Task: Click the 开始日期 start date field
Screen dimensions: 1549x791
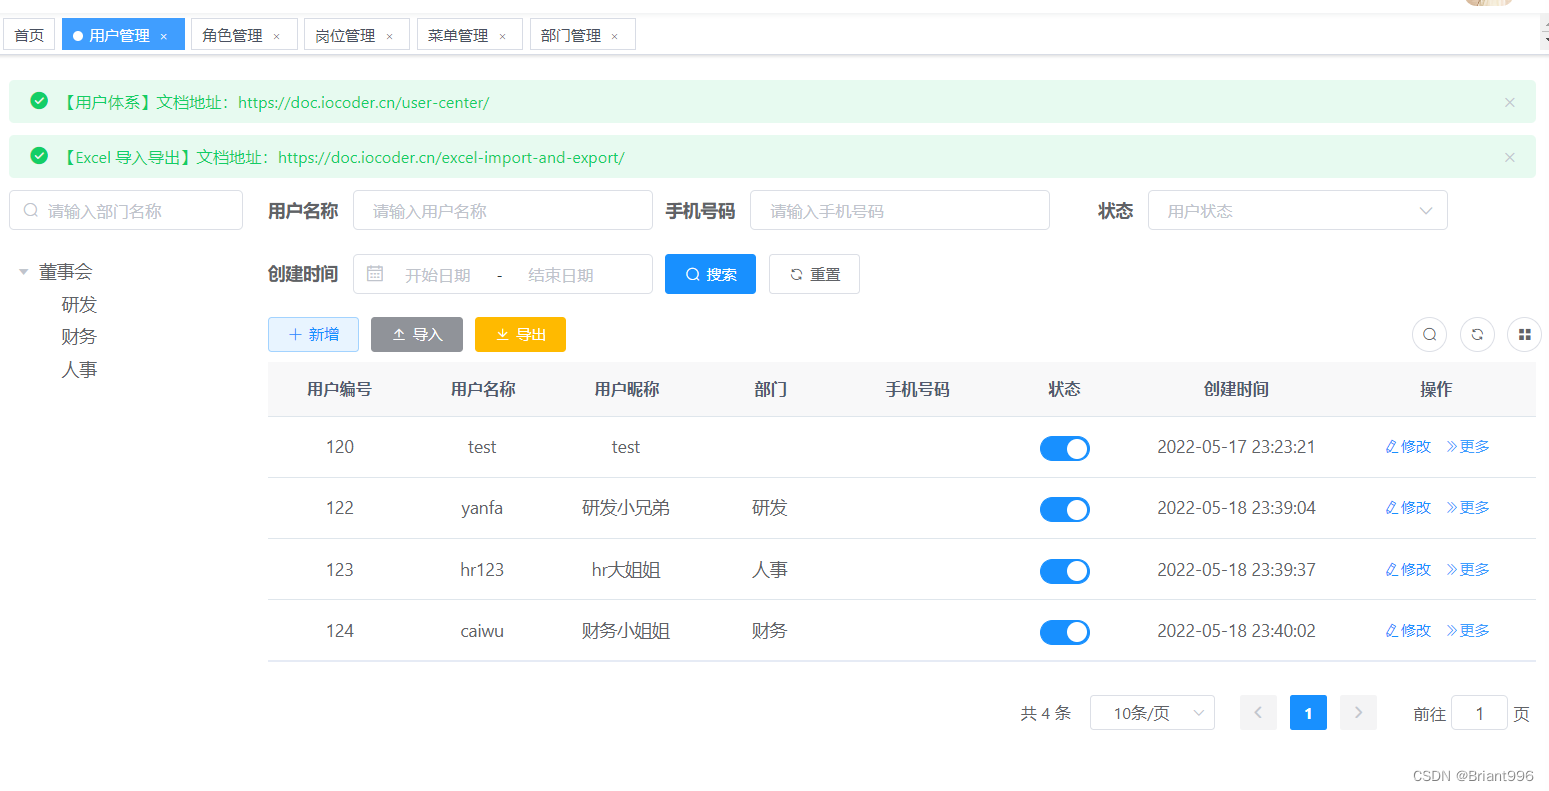Action: point(438,275)
